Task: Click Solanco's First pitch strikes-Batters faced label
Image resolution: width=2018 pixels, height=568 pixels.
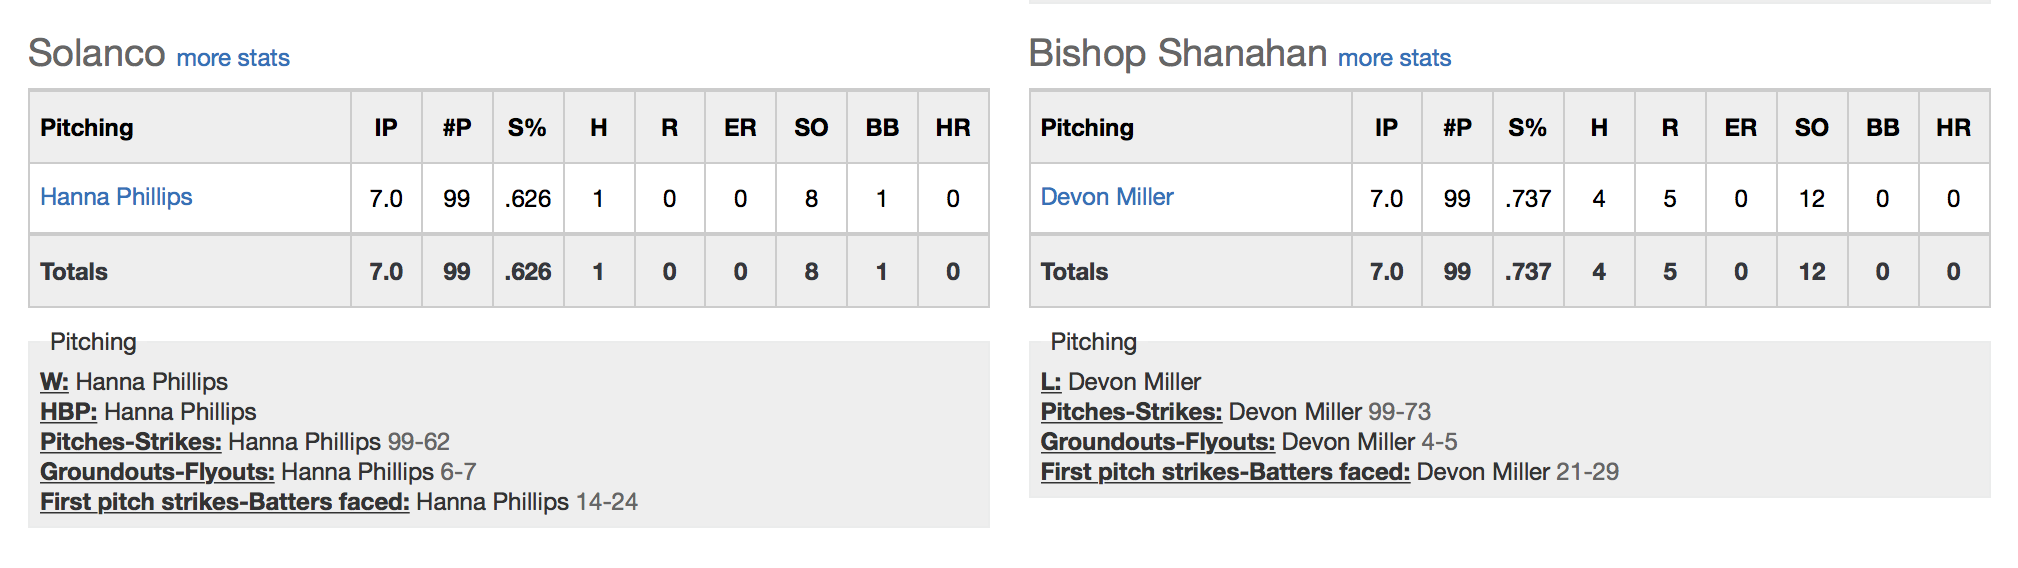Action: 225,502
